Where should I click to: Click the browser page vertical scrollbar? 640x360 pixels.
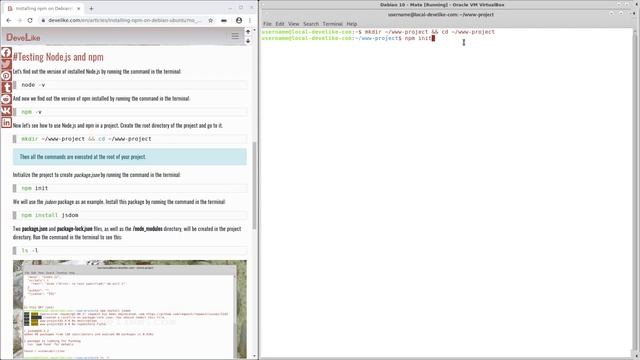coord(255,186)
